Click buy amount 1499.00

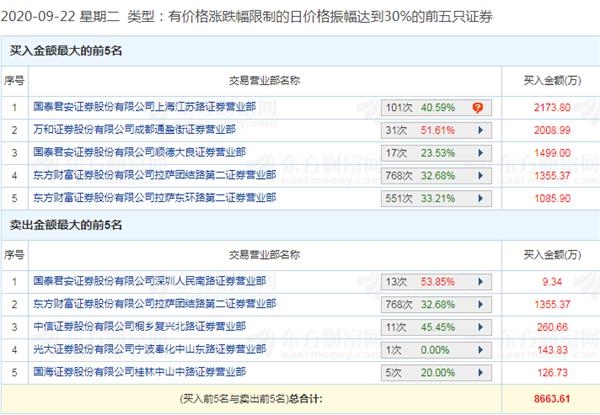[x=552, y=153]
